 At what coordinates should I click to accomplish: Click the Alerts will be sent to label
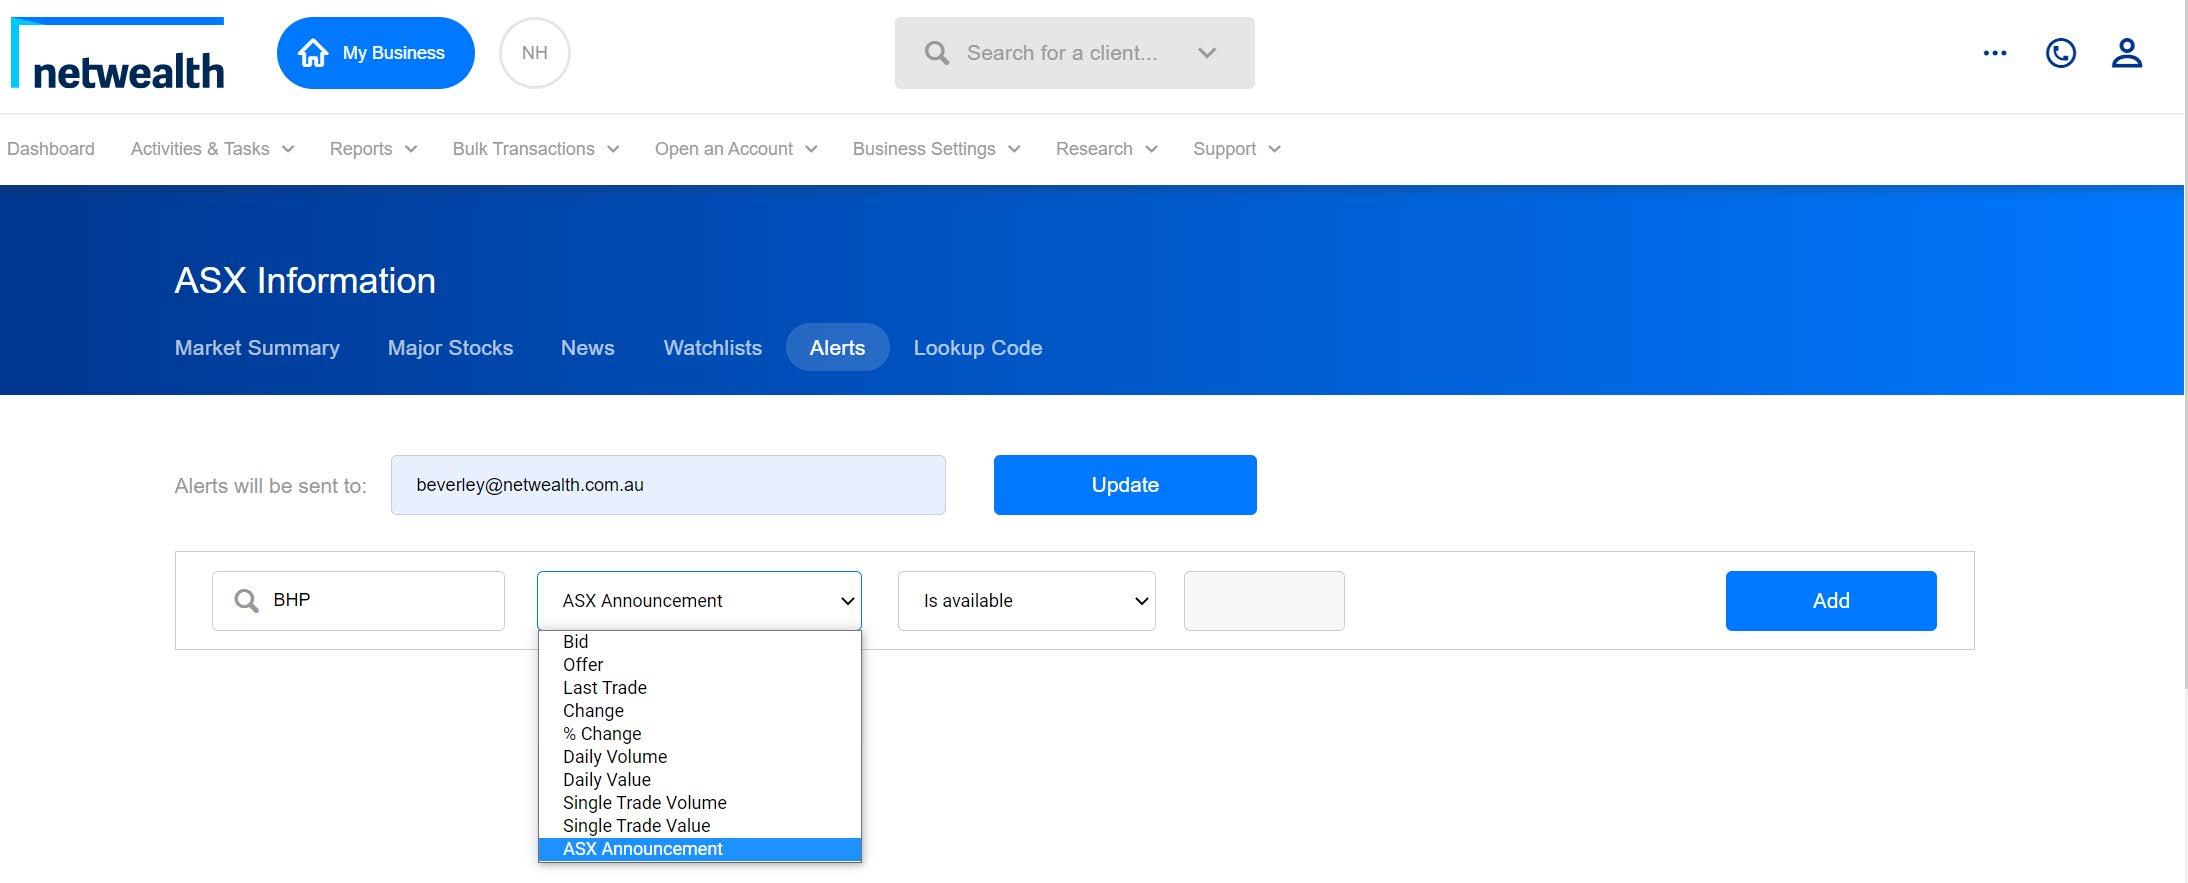click(x=271, y=486)
